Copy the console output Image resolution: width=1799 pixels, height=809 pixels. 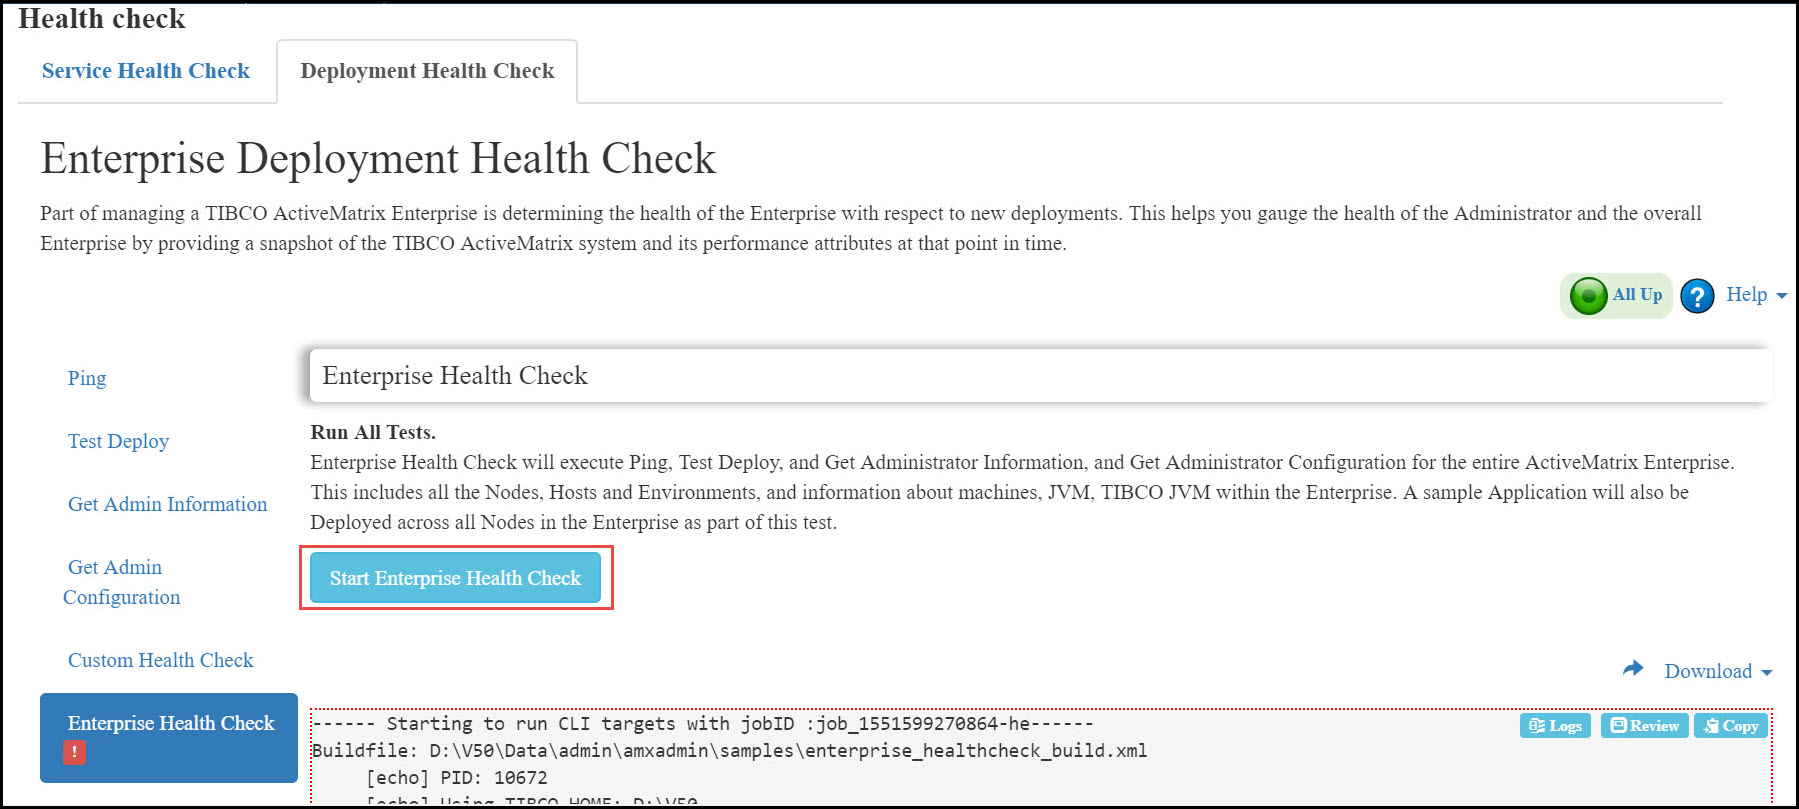click(1731, 726)
